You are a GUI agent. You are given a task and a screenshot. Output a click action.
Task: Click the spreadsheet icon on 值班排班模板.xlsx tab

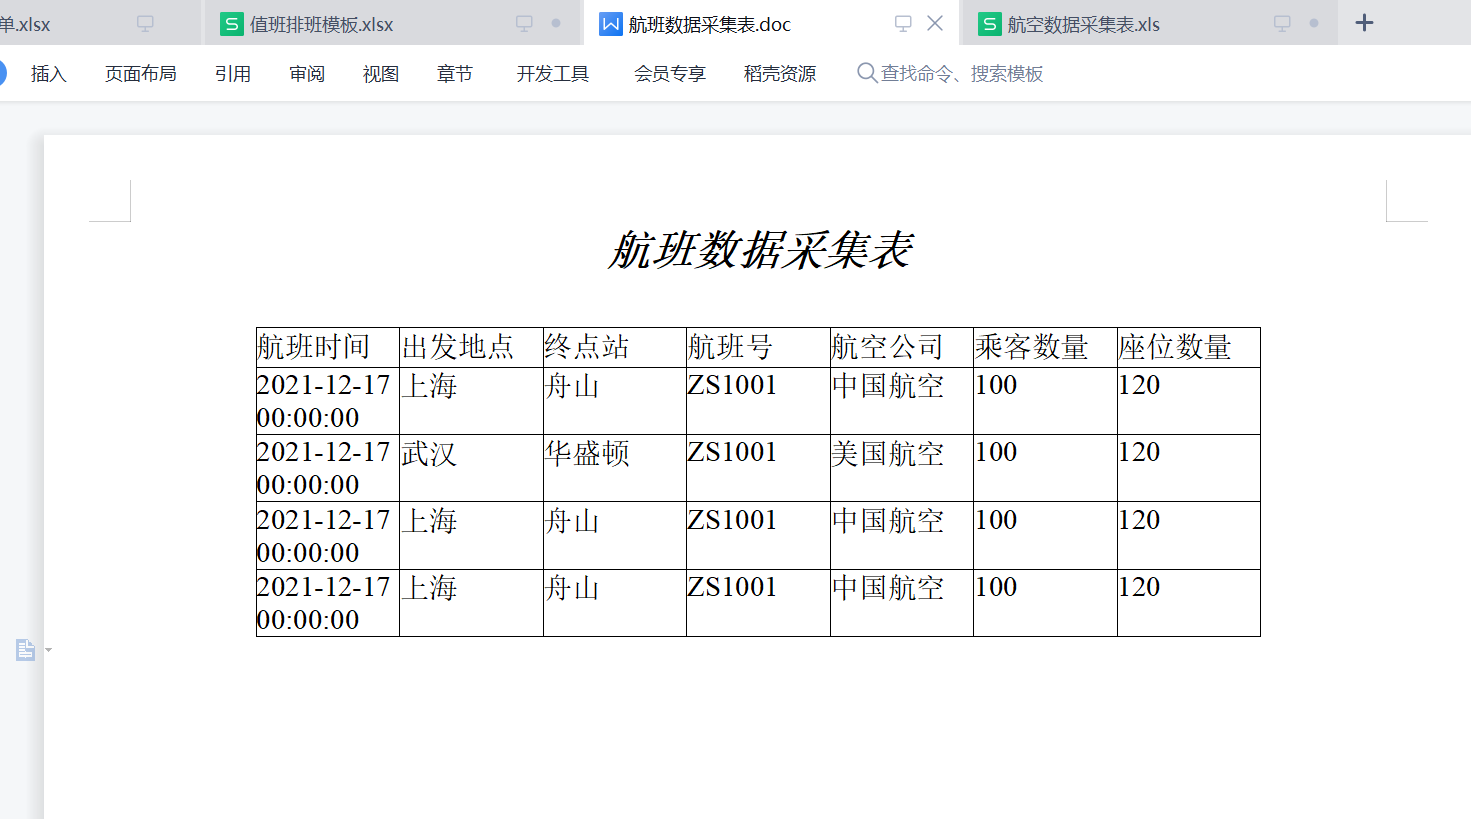232,24
